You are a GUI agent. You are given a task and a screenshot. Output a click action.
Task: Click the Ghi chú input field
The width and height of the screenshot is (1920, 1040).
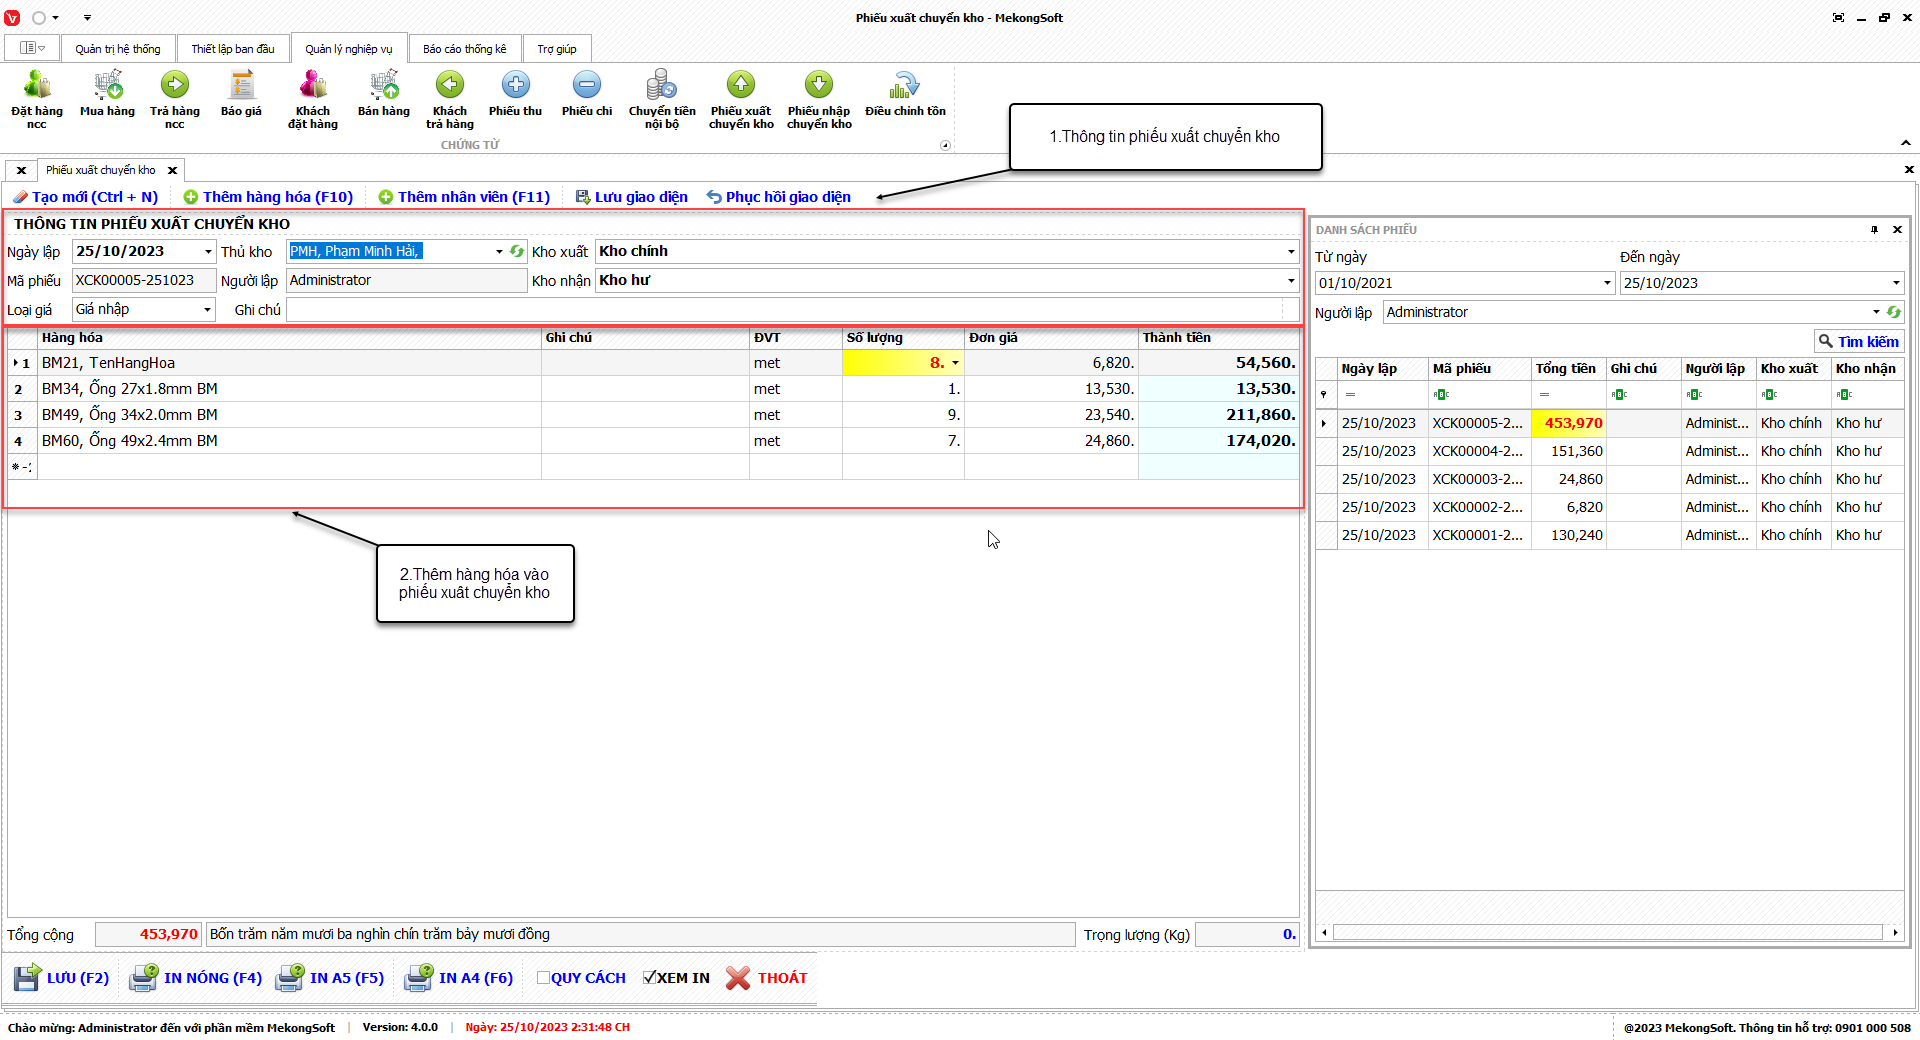coord(790,310)
